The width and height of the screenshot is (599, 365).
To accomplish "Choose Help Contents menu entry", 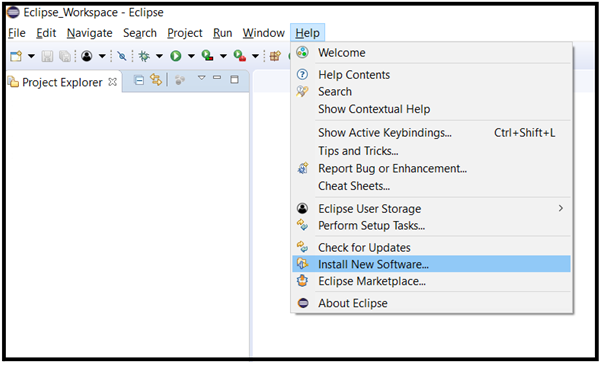I will pos(431,75).
